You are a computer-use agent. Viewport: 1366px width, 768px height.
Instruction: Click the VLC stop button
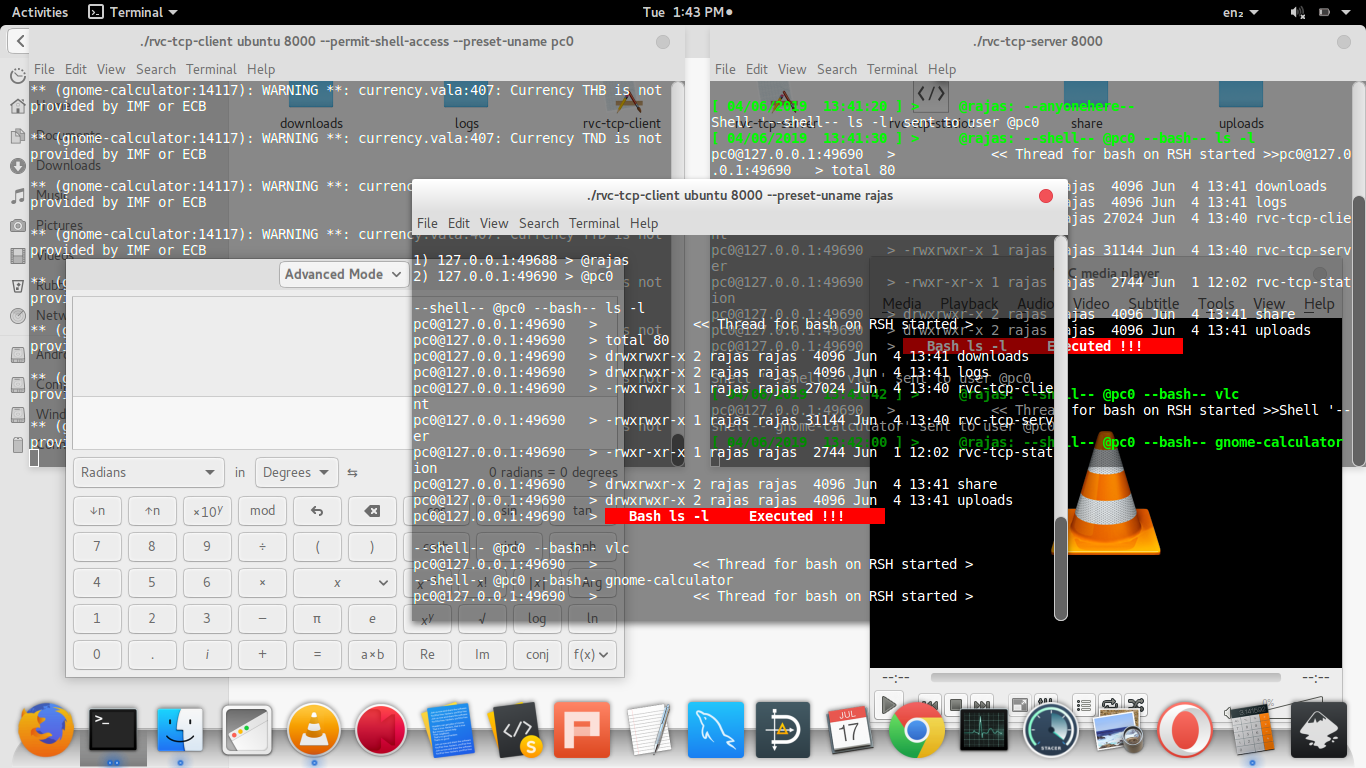pos(955,704)
